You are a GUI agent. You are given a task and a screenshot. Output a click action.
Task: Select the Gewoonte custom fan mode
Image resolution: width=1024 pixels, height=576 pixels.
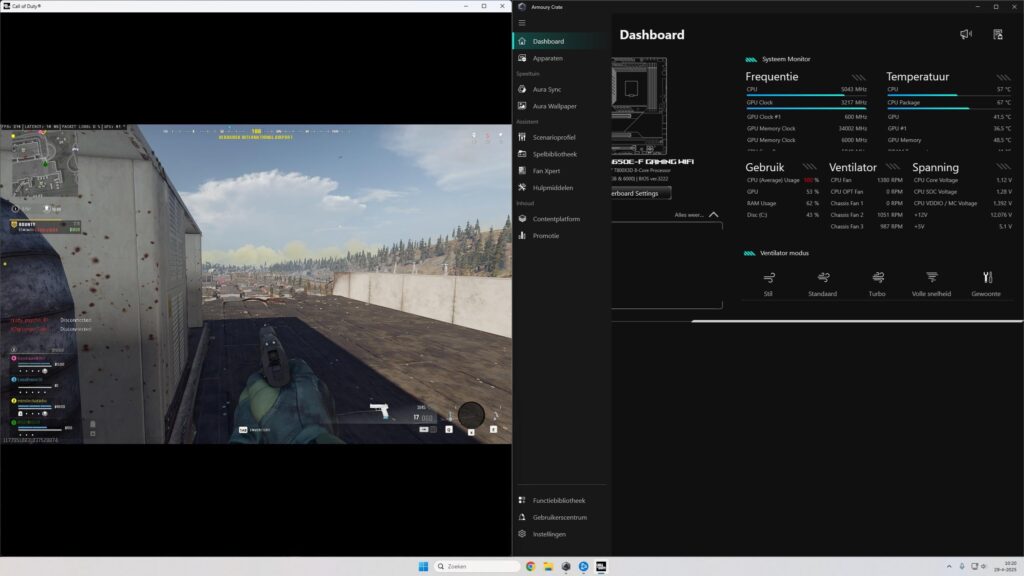[986, 284]
